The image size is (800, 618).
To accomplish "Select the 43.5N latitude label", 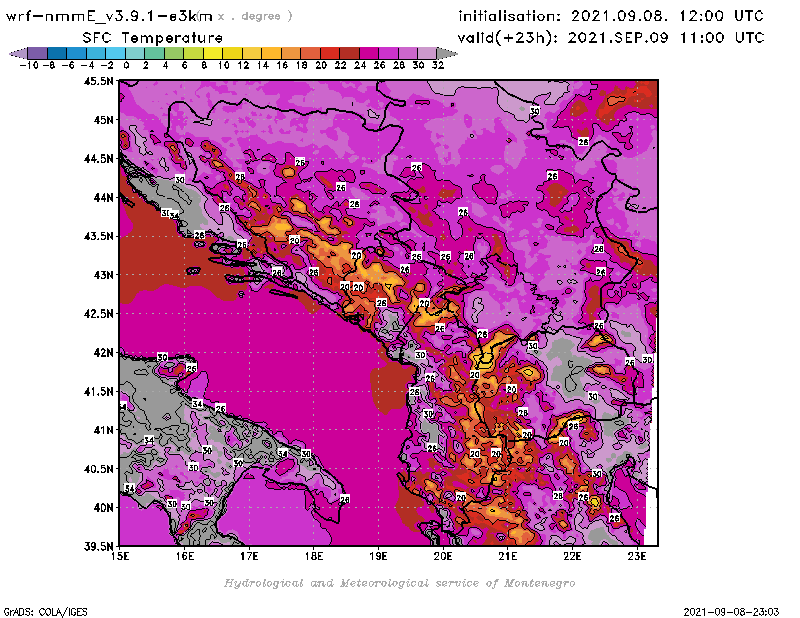I will (98, 236).
